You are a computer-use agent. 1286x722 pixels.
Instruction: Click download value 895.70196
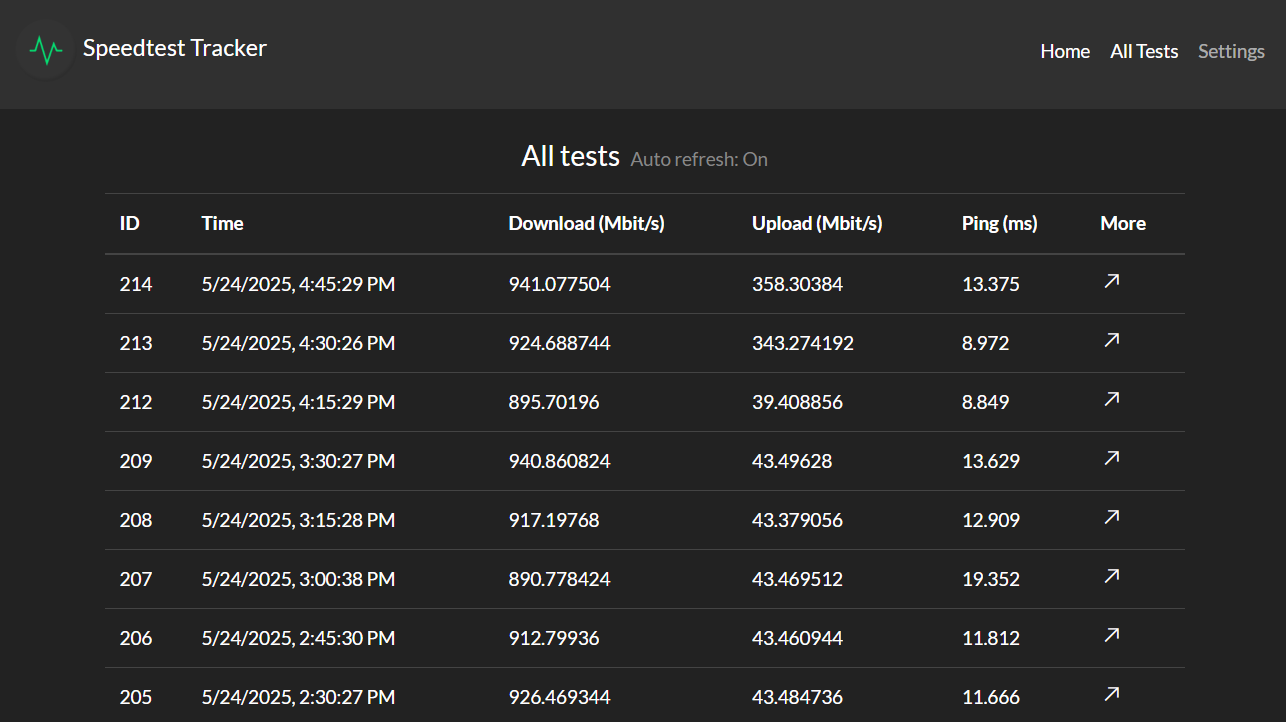(x=554, y=402)
